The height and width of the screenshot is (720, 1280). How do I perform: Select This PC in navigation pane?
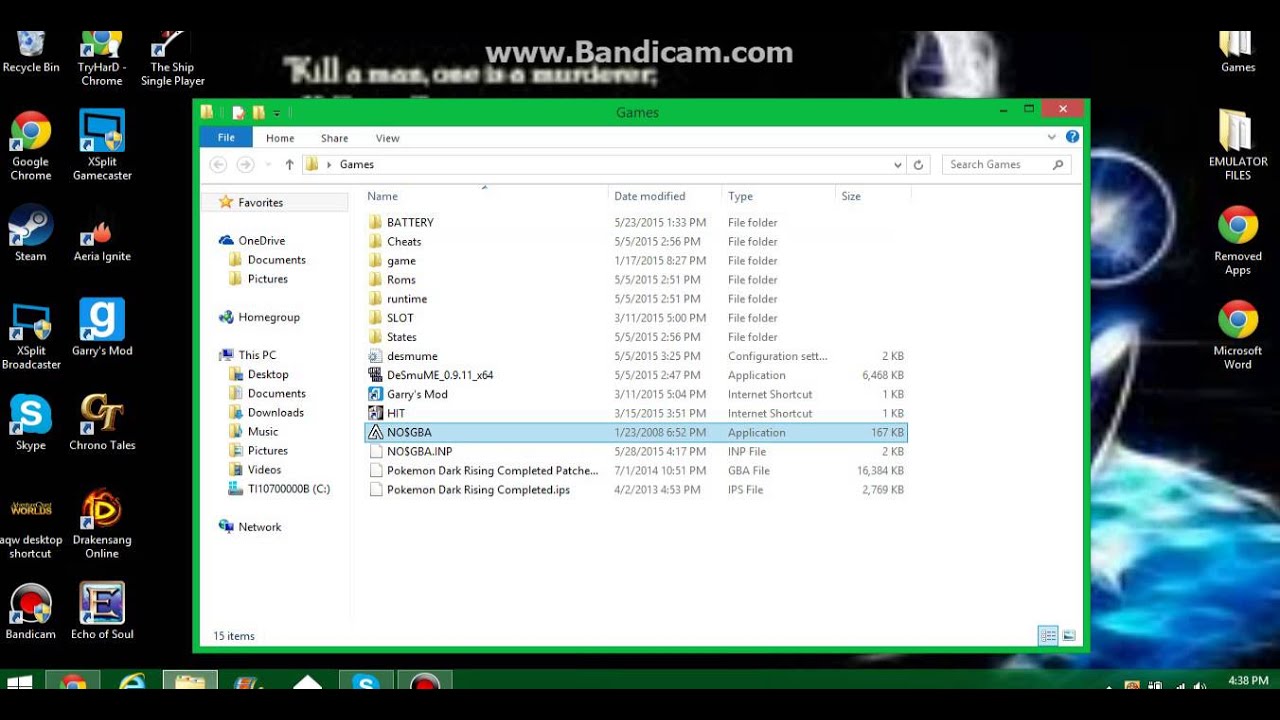coord(257,355)
